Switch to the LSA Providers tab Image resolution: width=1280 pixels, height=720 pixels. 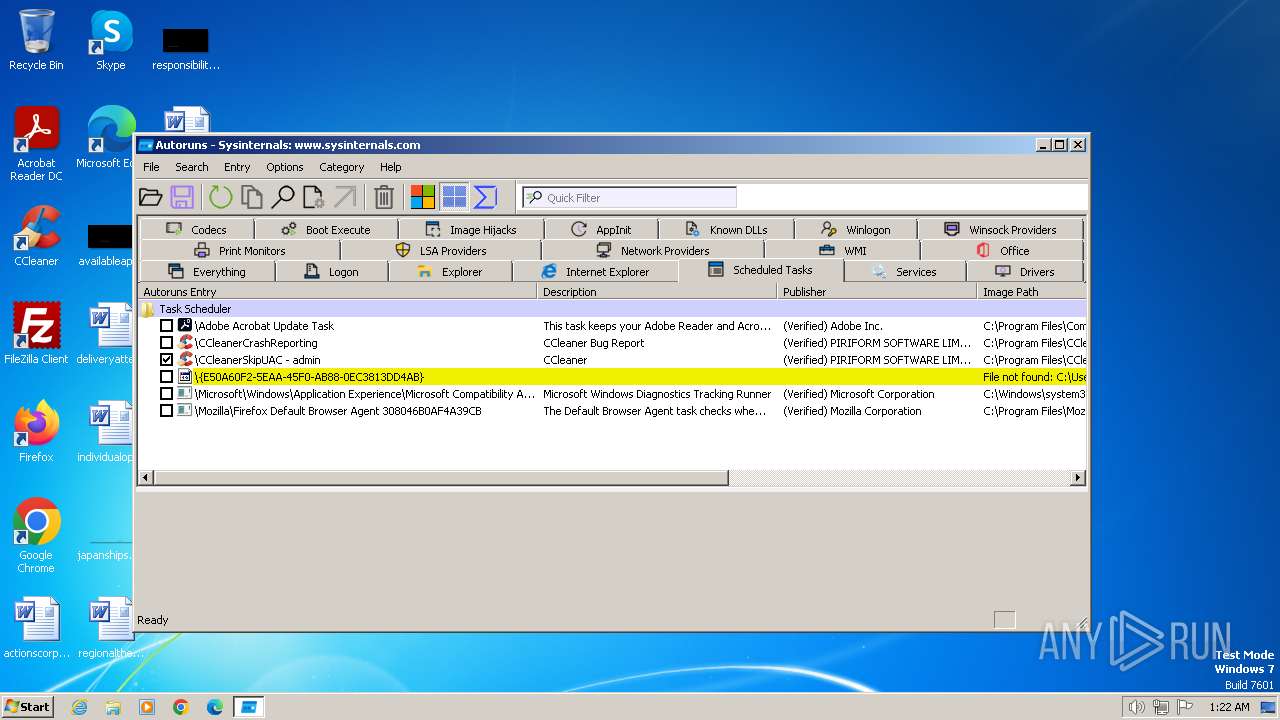tap(440, 250)
